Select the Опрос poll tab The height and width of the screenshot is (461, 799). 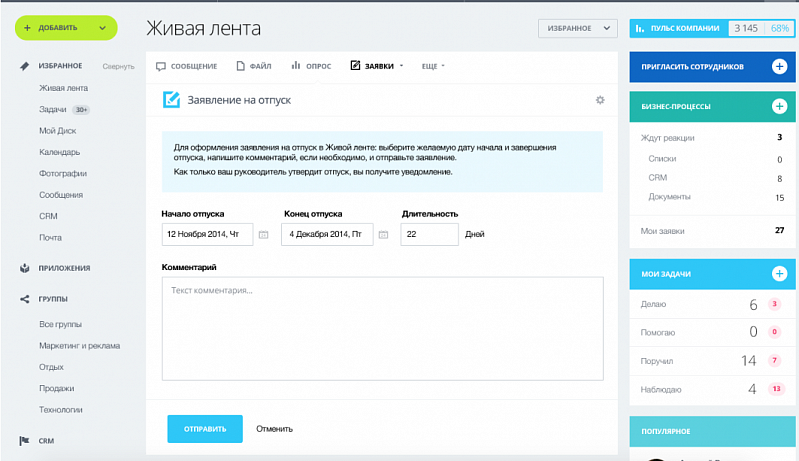(x=311, y=66)
